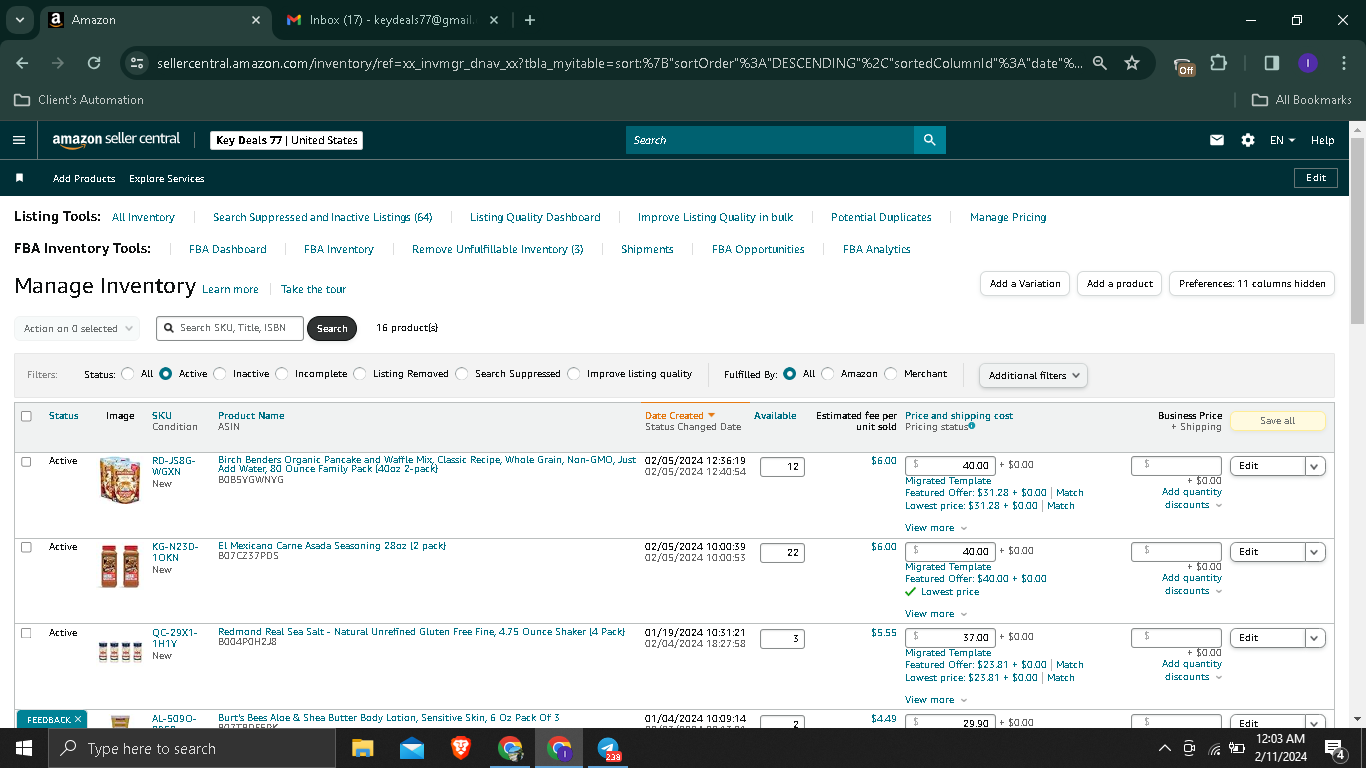The height and width of the screenshot is (768, 1366).
Task: Reload the page with the refresh icon
Action: tap(94, 63)
